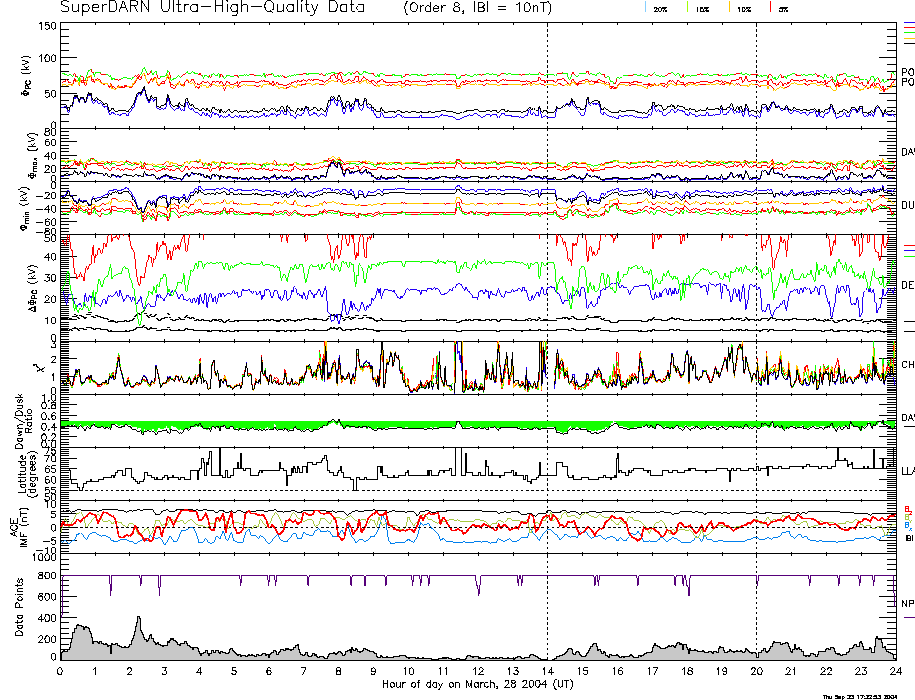Click the LA label beside the Latitude panel
The image size is (915, 700).
tap(907, 471)
